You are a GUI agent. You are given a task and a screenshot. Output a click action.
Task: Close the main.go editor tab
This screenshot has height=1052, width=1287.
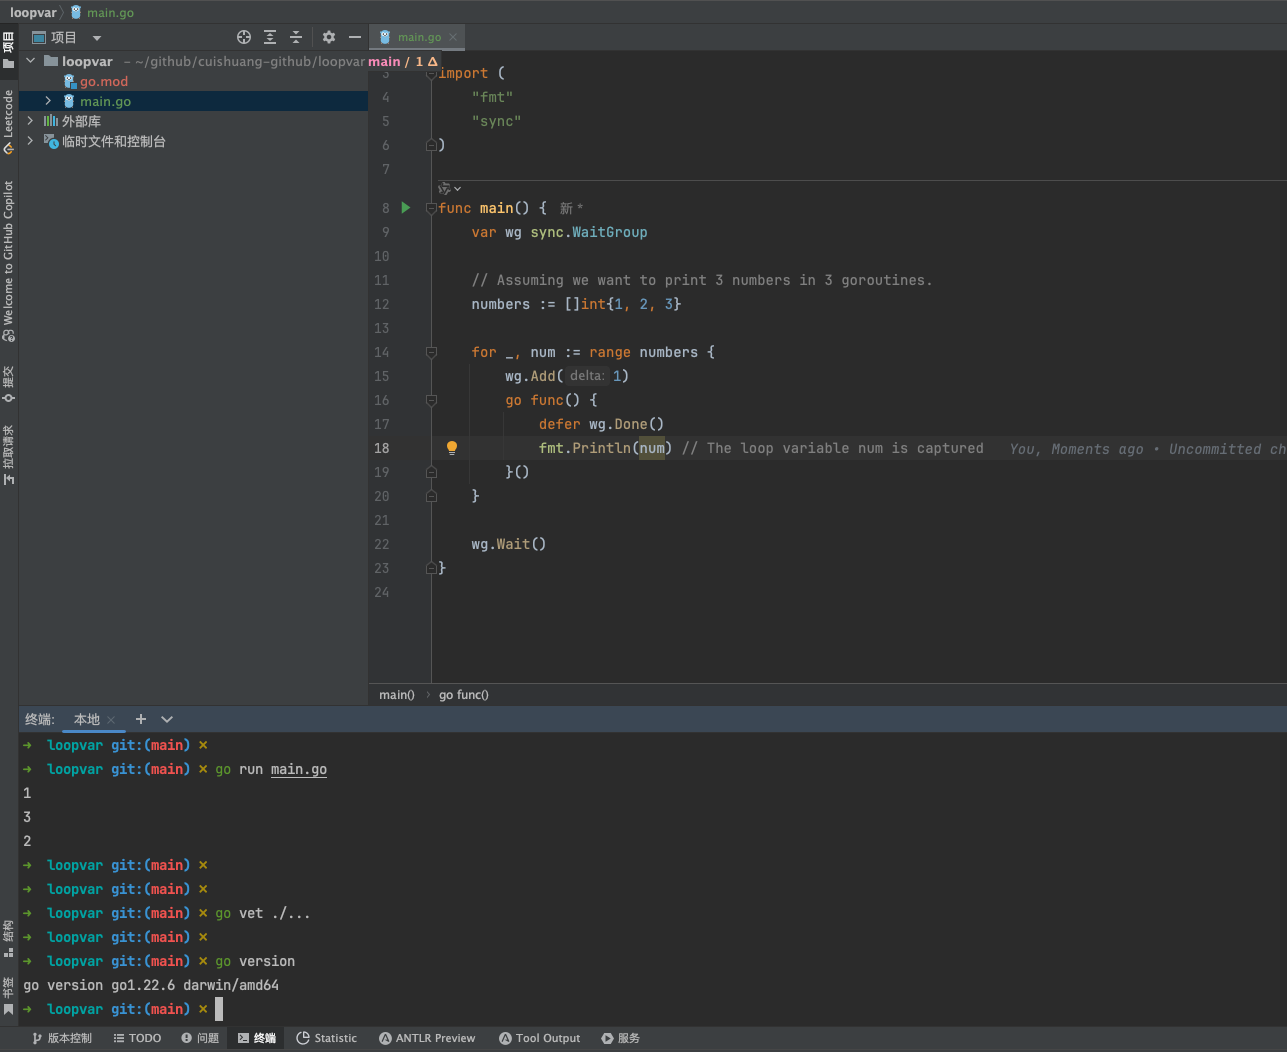click(453, 37)
